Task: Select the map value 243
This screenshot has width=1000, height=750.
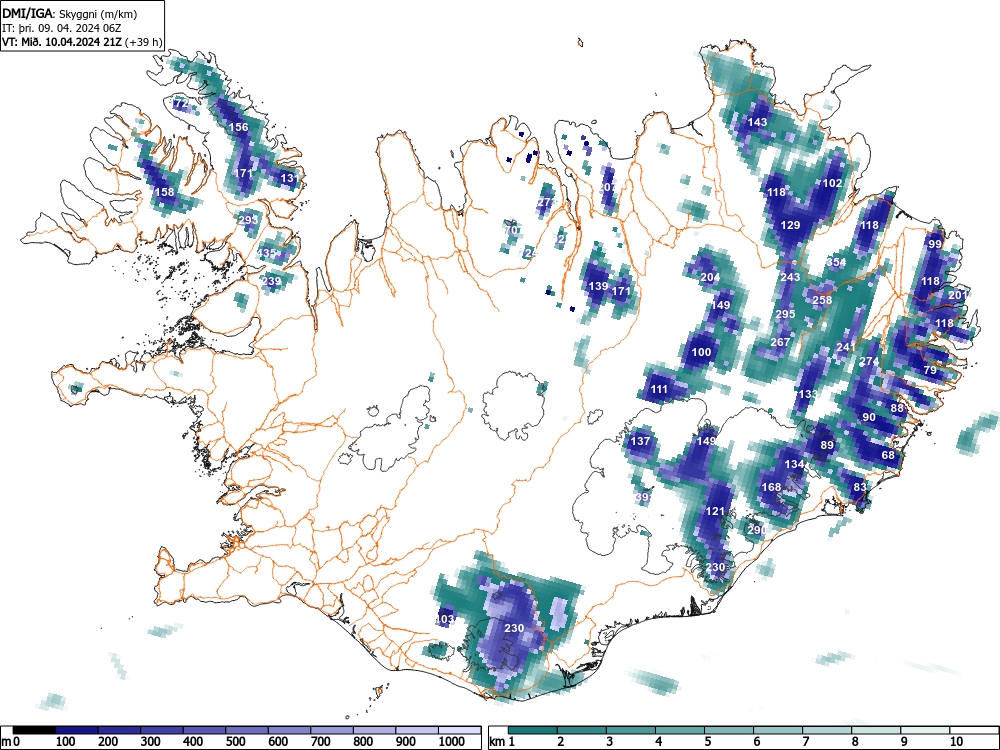Action: pos(790,277)
